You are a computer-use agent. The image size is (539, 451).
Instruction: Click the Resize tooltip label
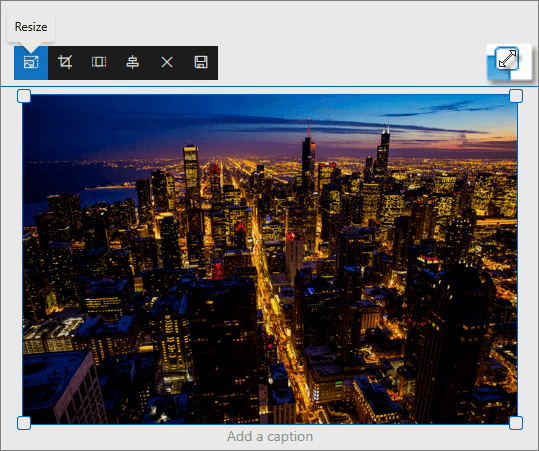click(x=31, y=27)
